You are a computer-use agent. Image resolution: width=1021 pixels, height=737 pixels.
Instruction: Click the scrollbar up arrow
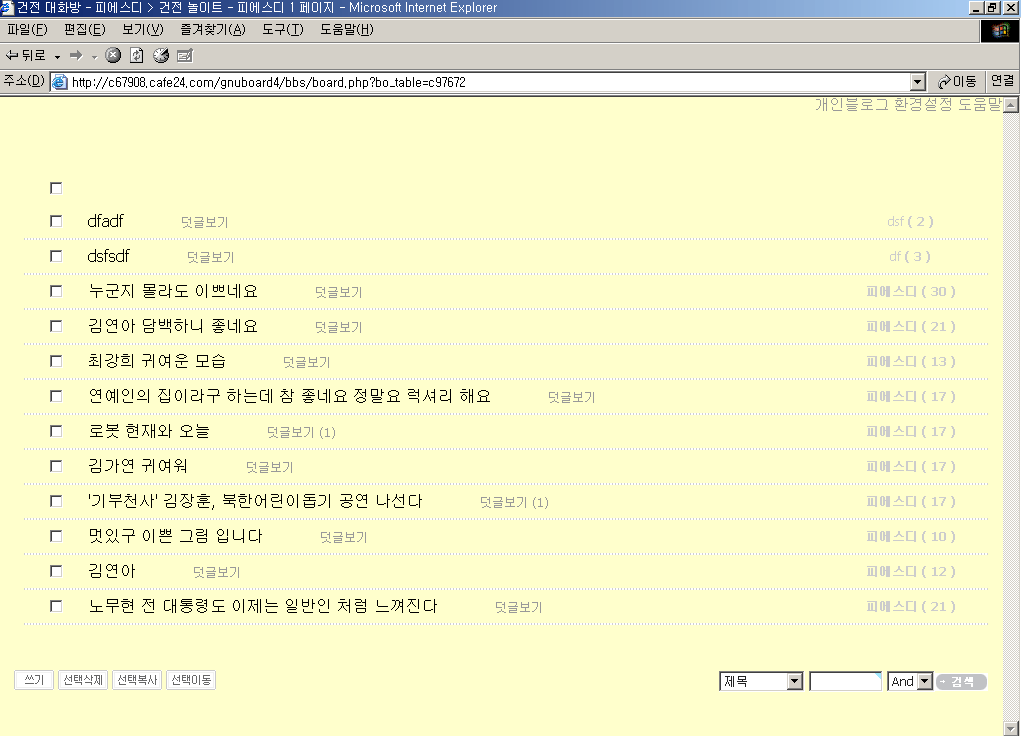coord(1011,105)
